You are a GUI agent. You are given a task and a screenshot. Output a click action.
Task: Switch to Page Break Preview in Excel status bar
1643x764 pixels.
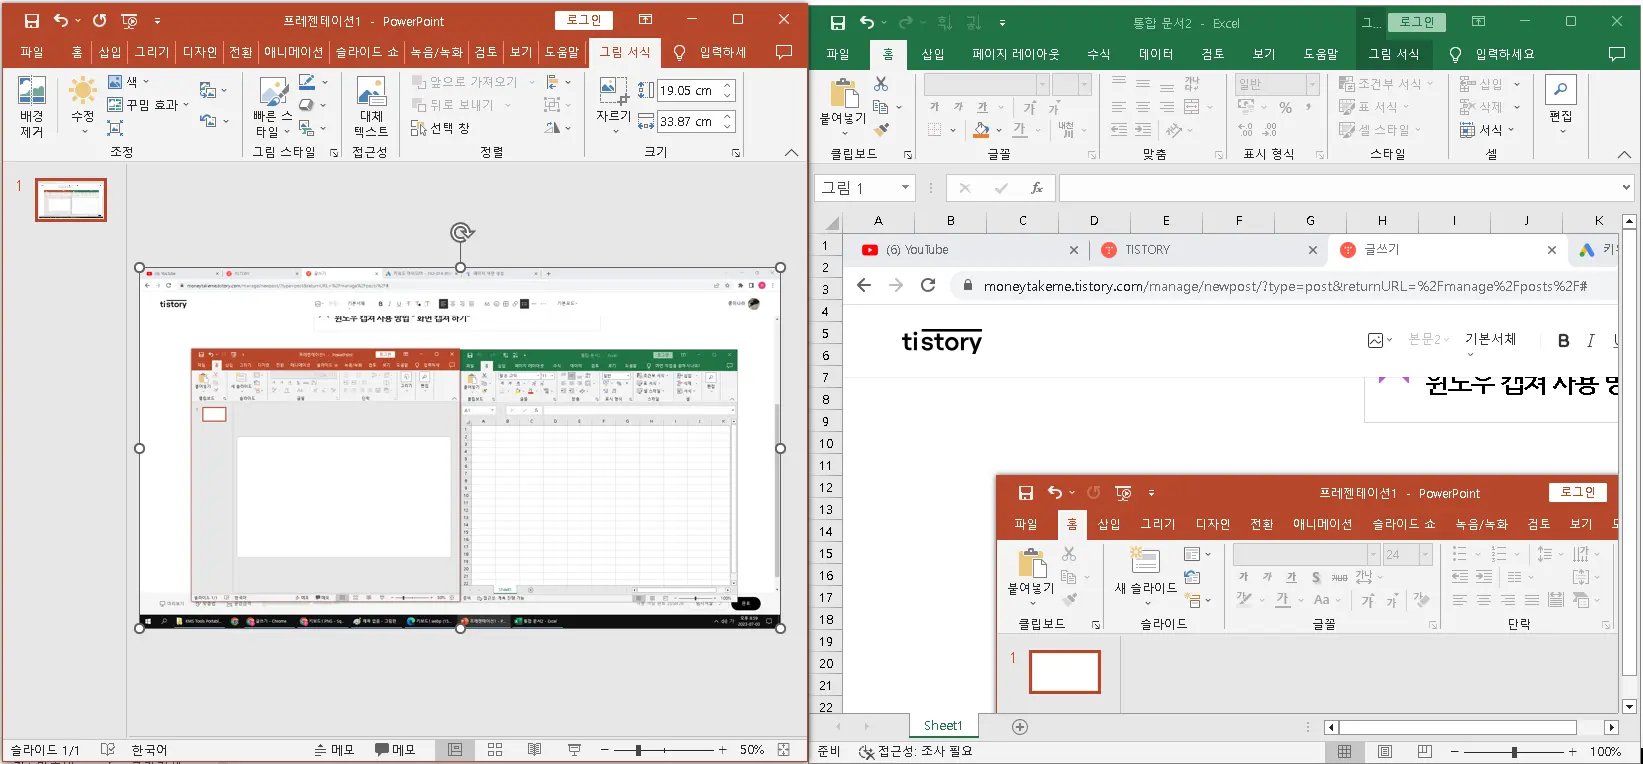[1424, 752]
